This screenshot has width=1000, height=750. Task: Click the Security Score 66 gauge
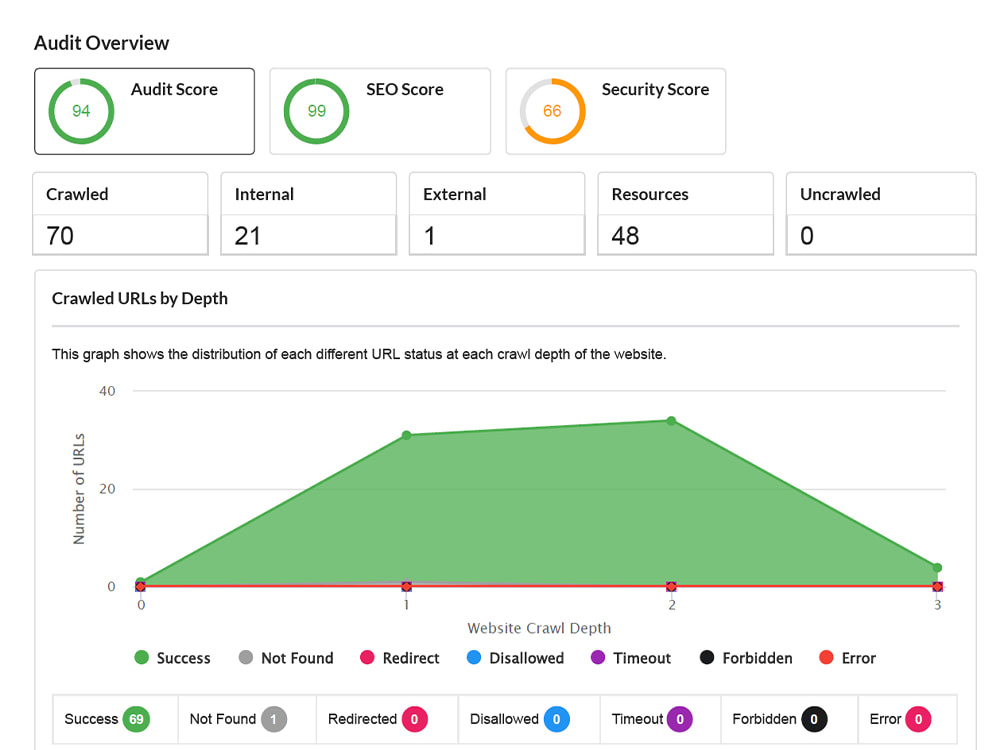[552, 111]
